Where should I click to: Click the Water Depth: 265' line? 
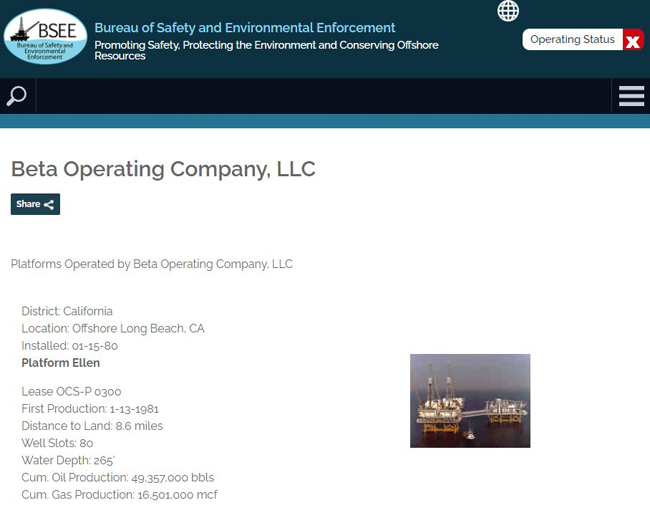coord(68,460)
